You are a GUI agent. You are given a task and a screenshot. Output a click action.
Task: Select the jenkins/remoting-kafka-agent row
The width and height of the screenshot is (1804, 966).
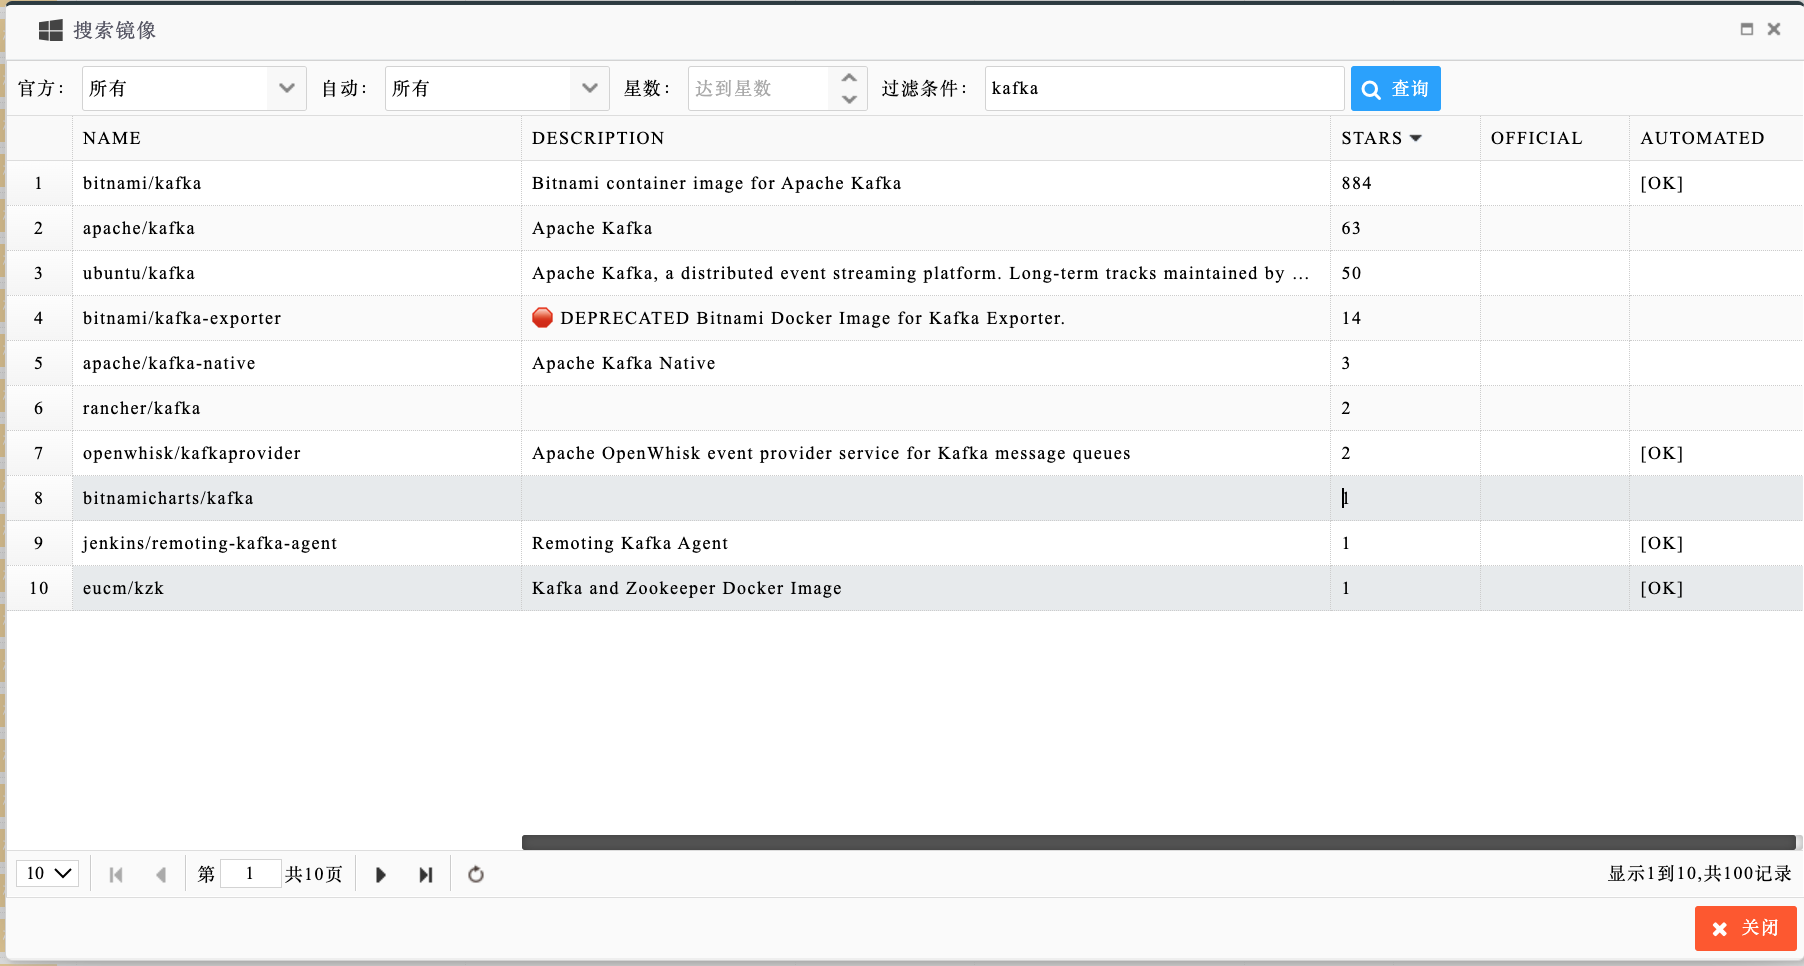tap(904, 543)
